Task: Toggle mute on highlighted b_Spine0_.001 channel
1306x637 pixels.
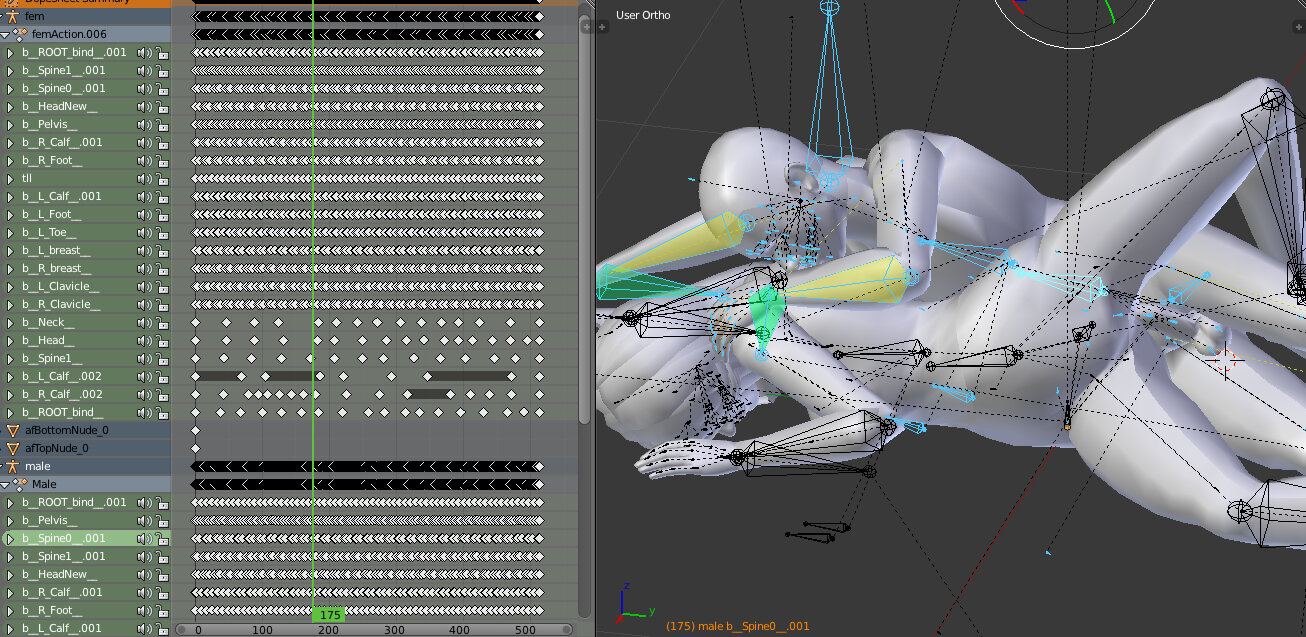Action: click(x=144, y=538)
